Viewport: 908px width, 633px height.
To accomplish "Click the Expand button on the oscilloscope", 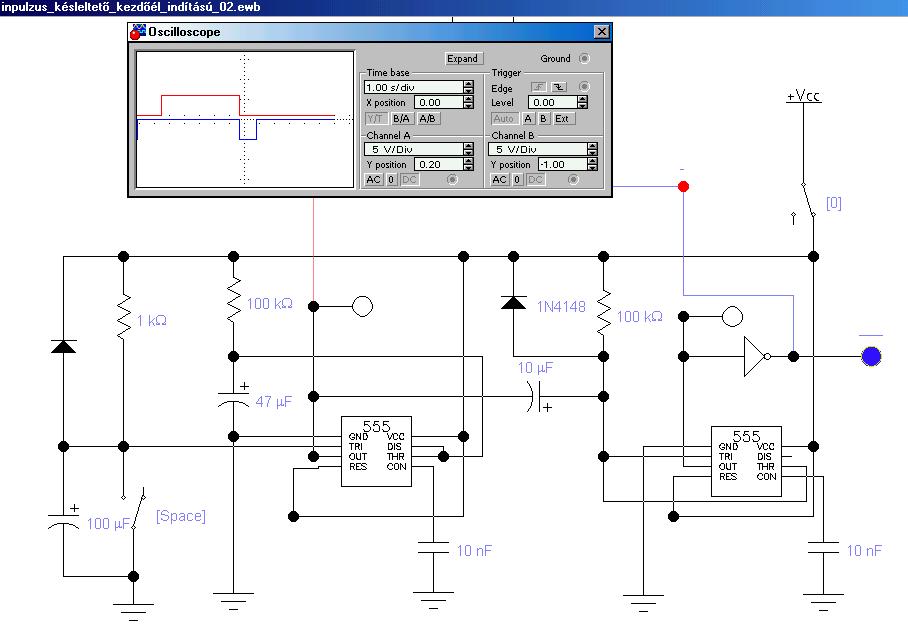I will [x=462, y=58].
